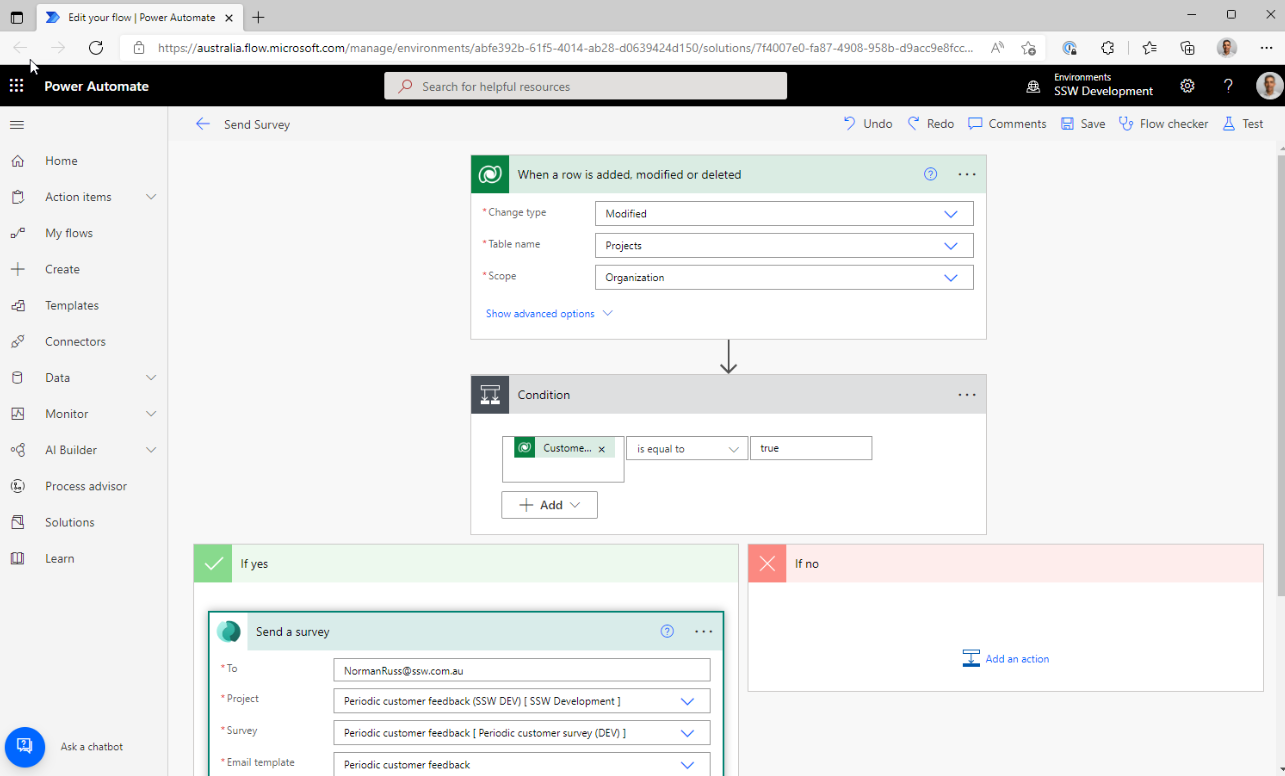Viewport: 1285px width, 776px height.
Task: Remove the Customer token from condition
Action: pos(602,449)
